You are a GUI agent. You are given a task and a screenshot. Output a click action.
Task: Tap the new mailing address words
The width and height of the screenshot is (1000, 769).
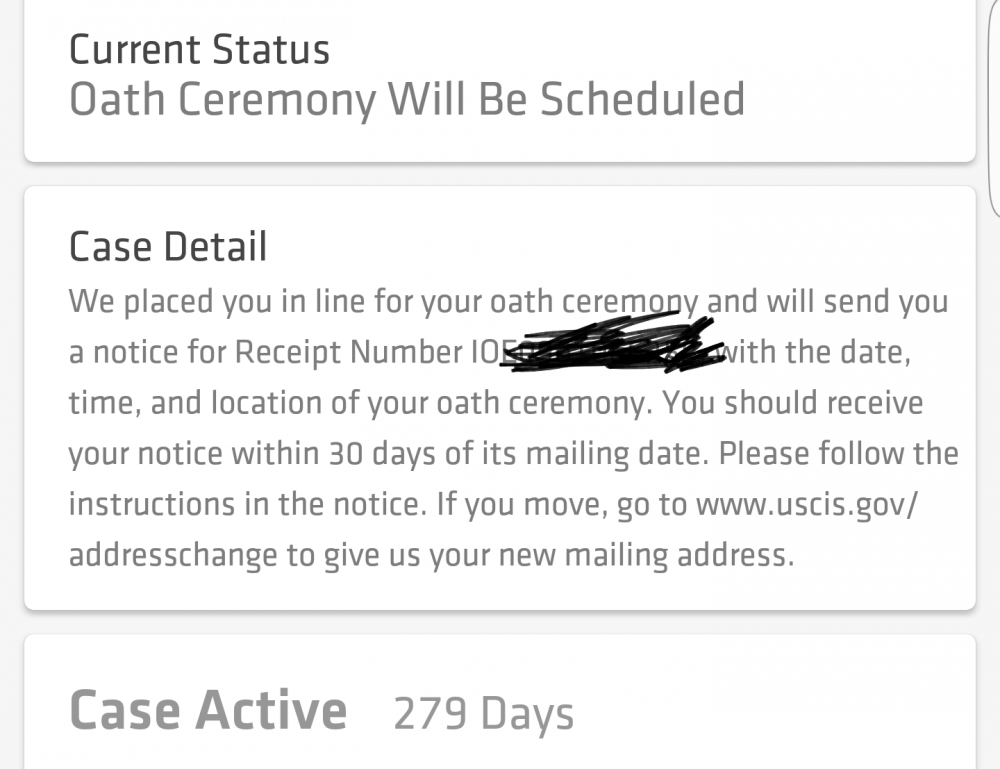(x=646, y=555)
